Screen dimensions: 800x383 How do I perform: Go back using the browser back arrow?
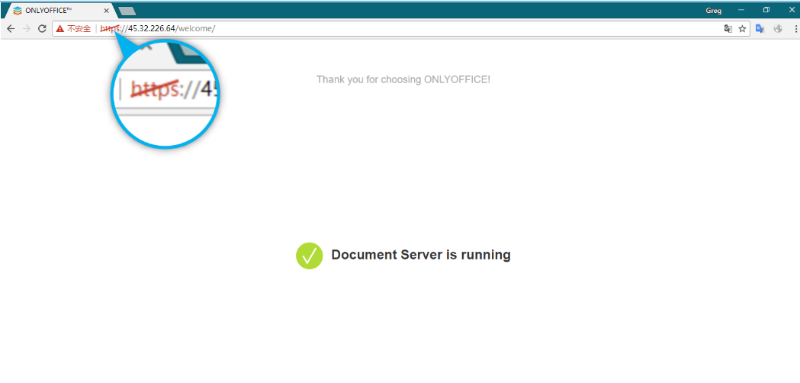[x=11, y=29]
